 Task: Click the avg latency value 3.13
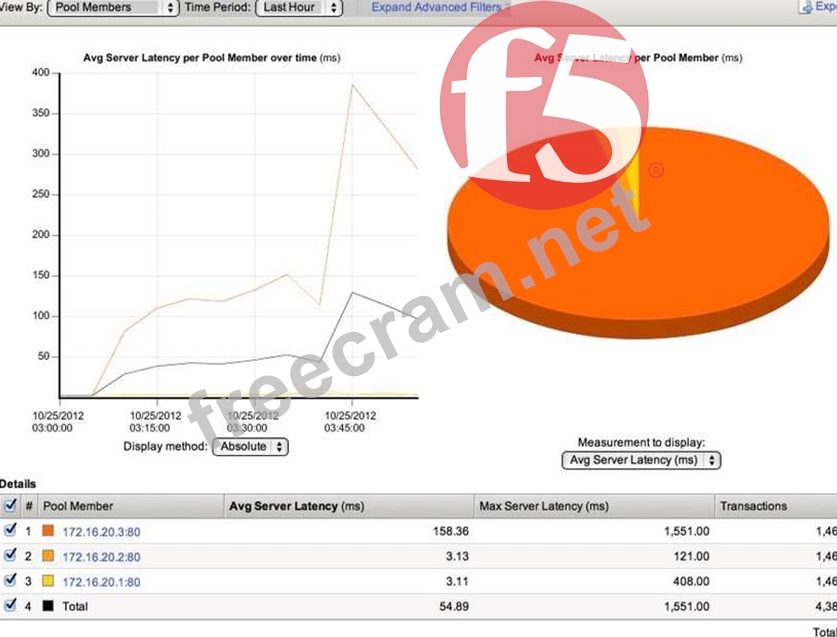[457, 556]
